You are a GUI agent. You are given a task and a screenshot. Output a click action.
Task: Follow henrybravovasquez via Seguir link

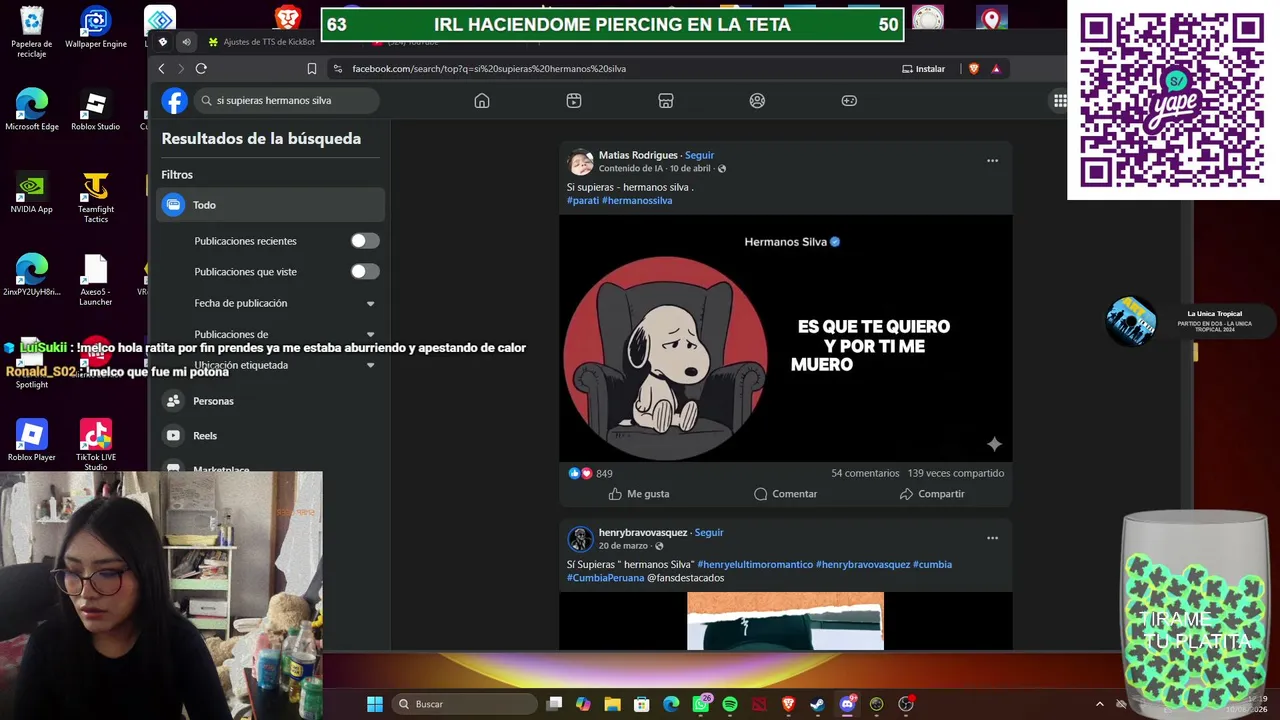click(x=709, y=533)
